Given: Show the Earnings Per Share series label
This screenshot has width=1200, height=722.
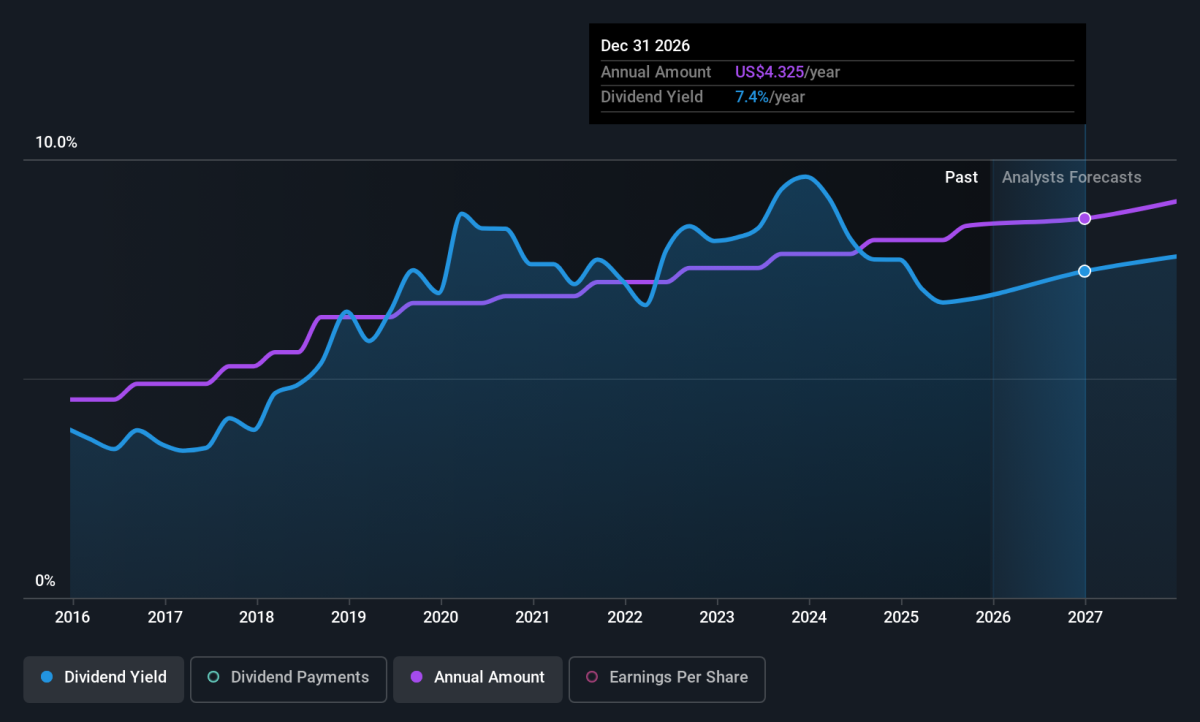Looking at the screenshot, I should click(x=678, y=678).
